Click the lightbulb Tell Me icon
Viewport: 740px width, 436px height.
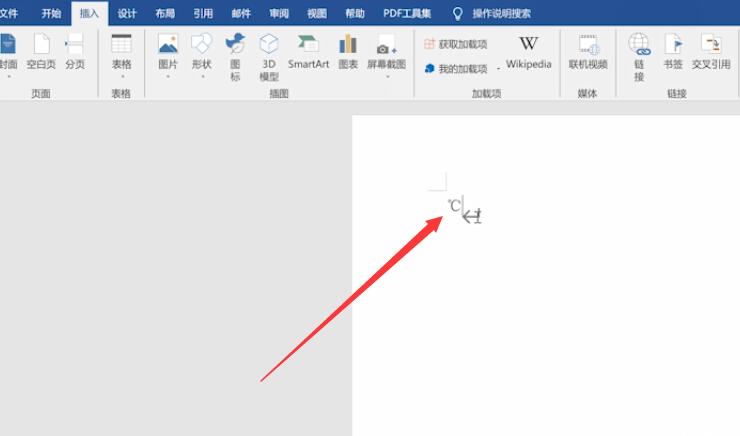(457, 14)
